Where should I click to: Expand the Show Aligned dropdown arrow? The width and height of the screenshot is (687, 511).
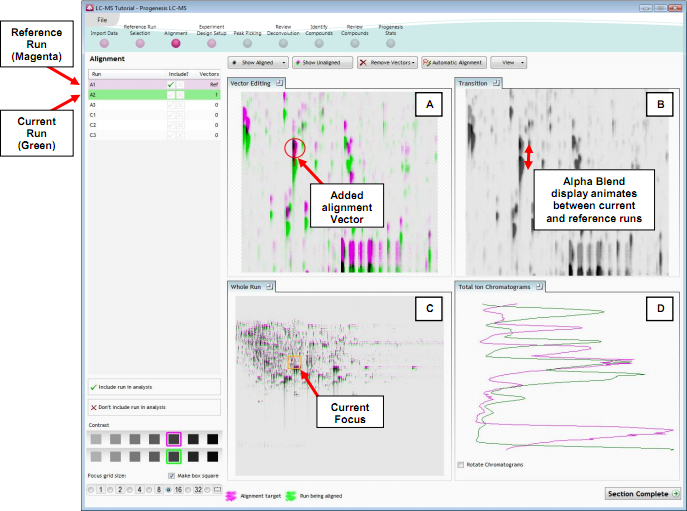[283, 63]
